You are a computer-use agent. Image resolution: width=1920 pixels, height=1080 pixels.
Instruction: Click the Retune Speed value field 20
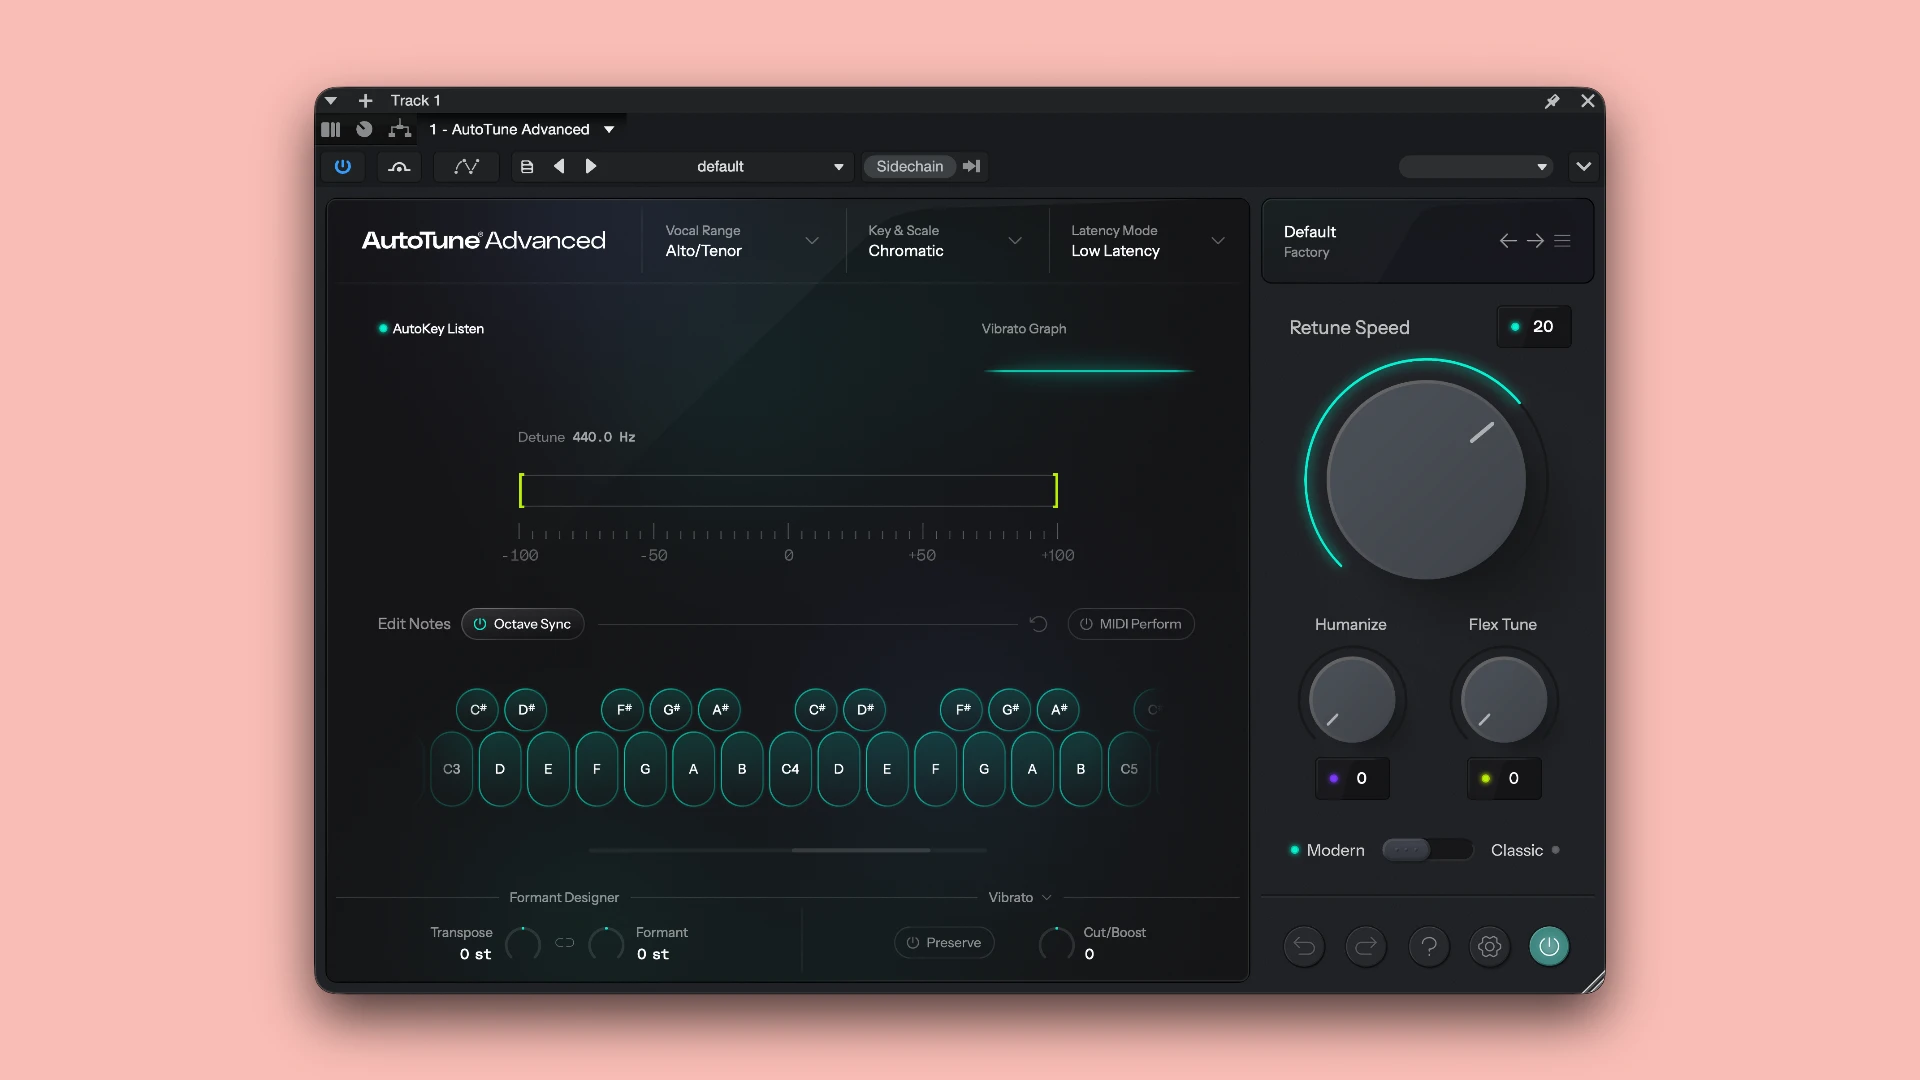coord(1534,327)
